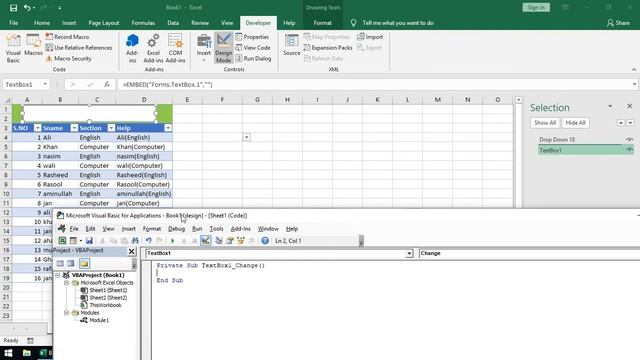Open Sname column filter dropdown
The image size is (640, 360).
74,128
